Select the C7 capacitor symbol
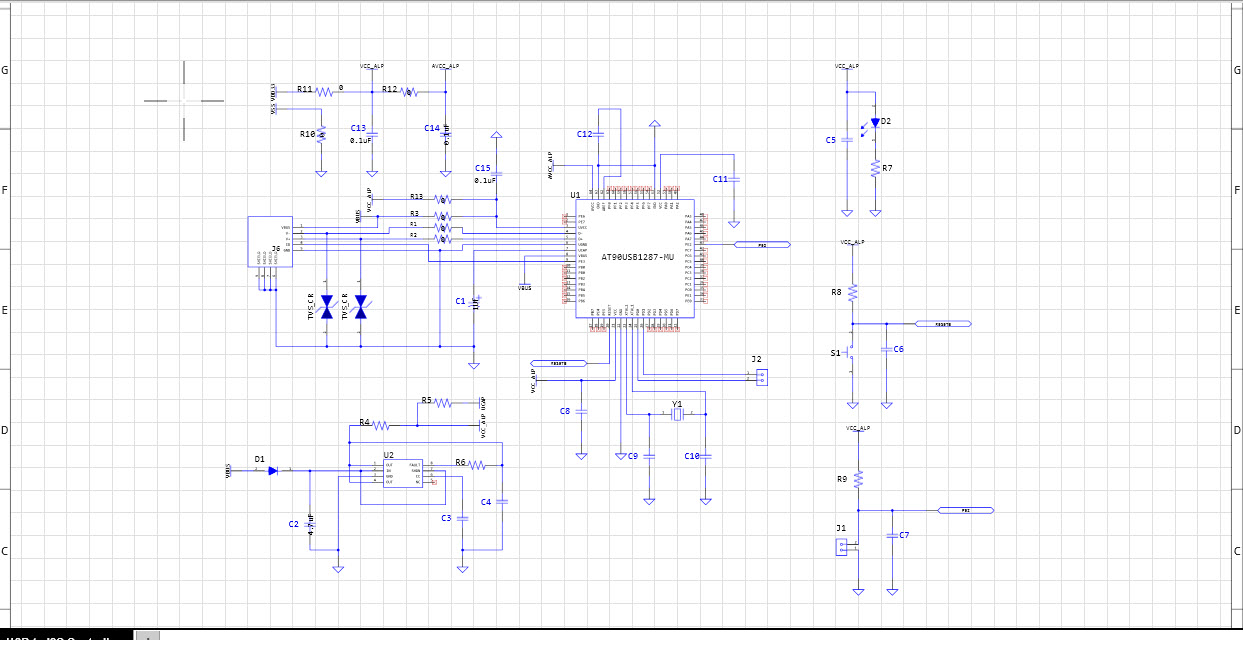This screenshot has height=656, width=1243. coord(892,535)
